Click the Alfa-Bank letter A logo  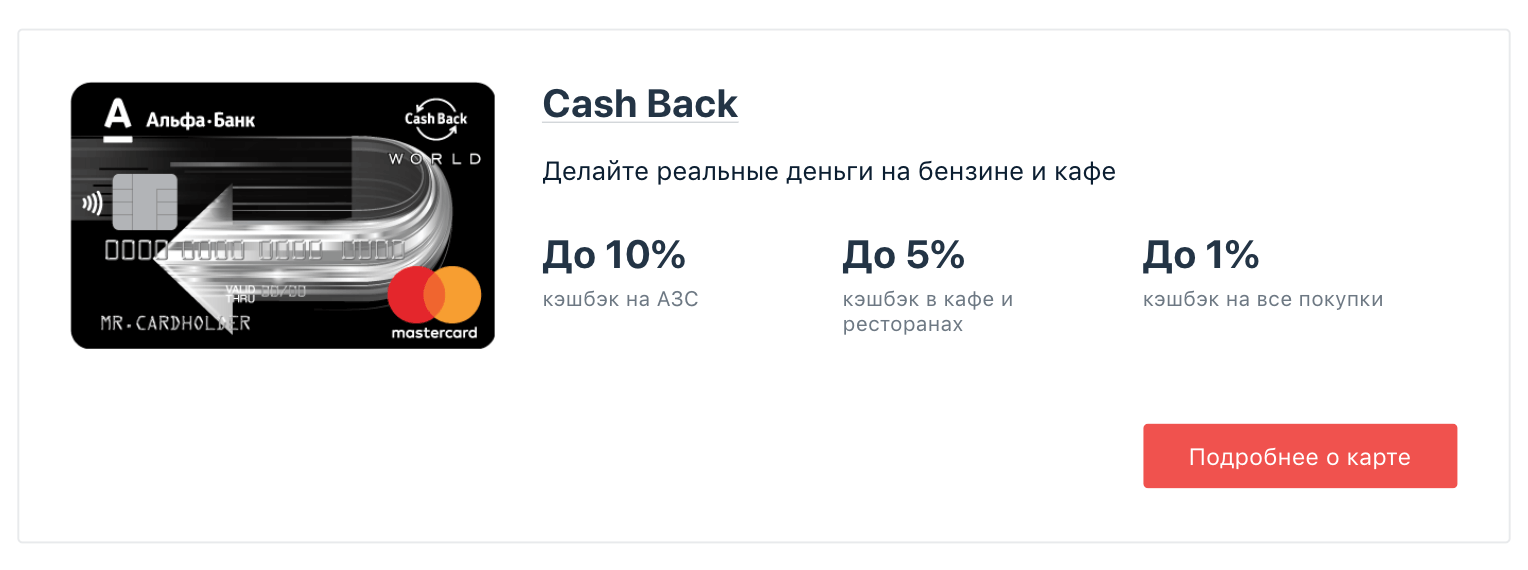pos(117,119)
